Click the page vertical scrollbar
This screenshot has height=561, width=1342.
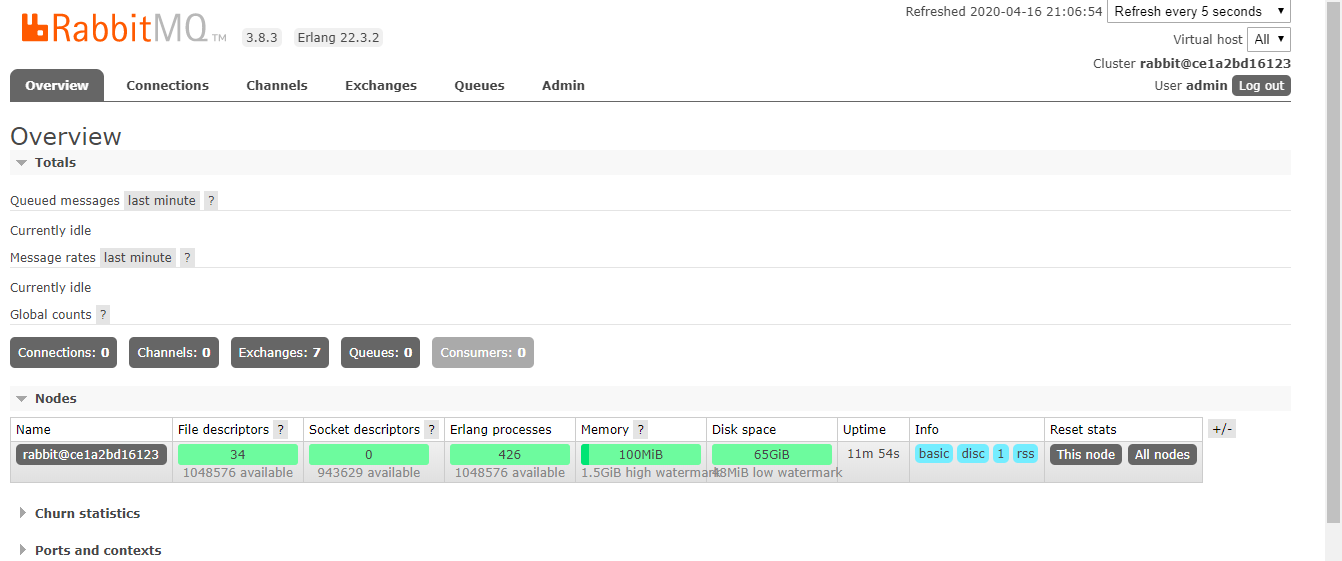coord(1333,260)
